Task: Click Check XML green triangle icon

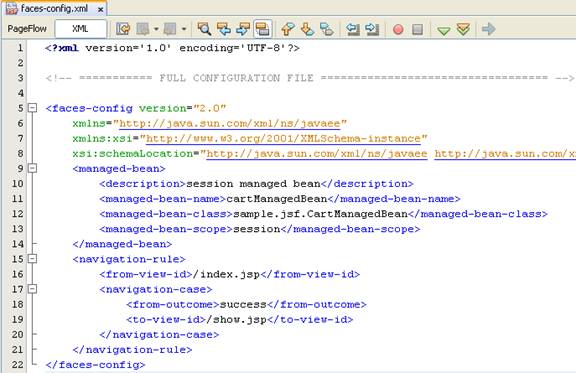Action: pyautogui.click(x=444, y=30)
